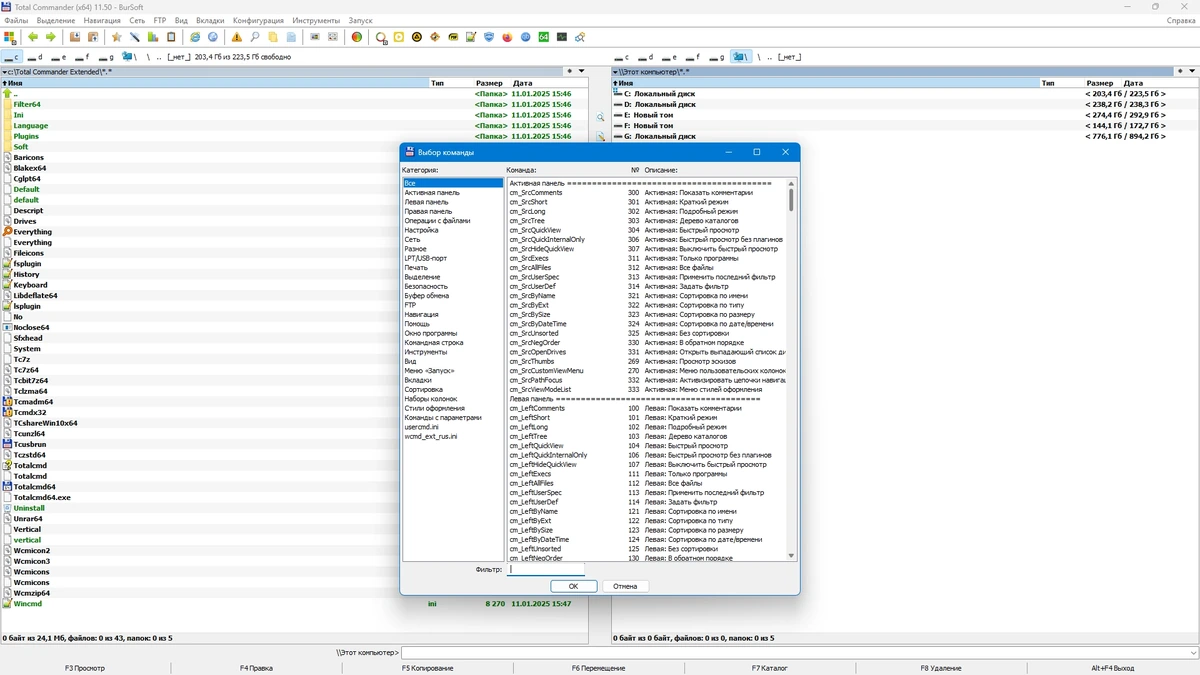Click Отмена button in the dialog
The width and height of the screenshot is (1200, 675).
pos(625,586)
